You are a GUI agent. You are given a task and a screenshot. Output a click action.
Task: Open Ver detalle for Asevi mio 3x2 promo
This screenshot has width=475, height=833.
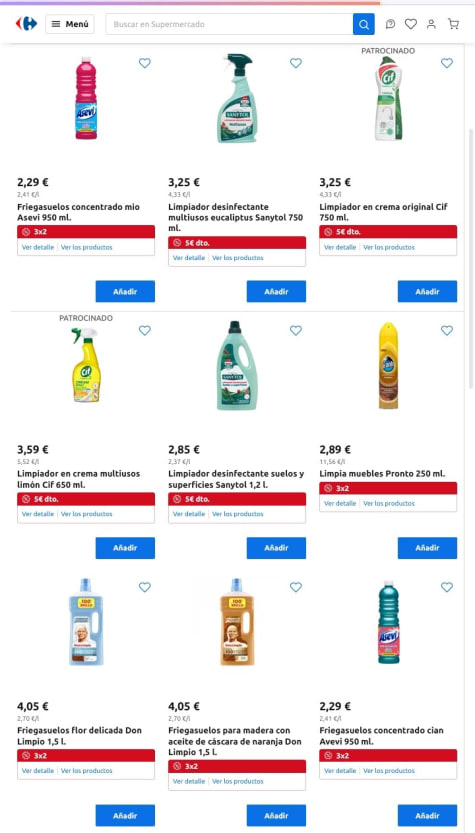(38, 247)
